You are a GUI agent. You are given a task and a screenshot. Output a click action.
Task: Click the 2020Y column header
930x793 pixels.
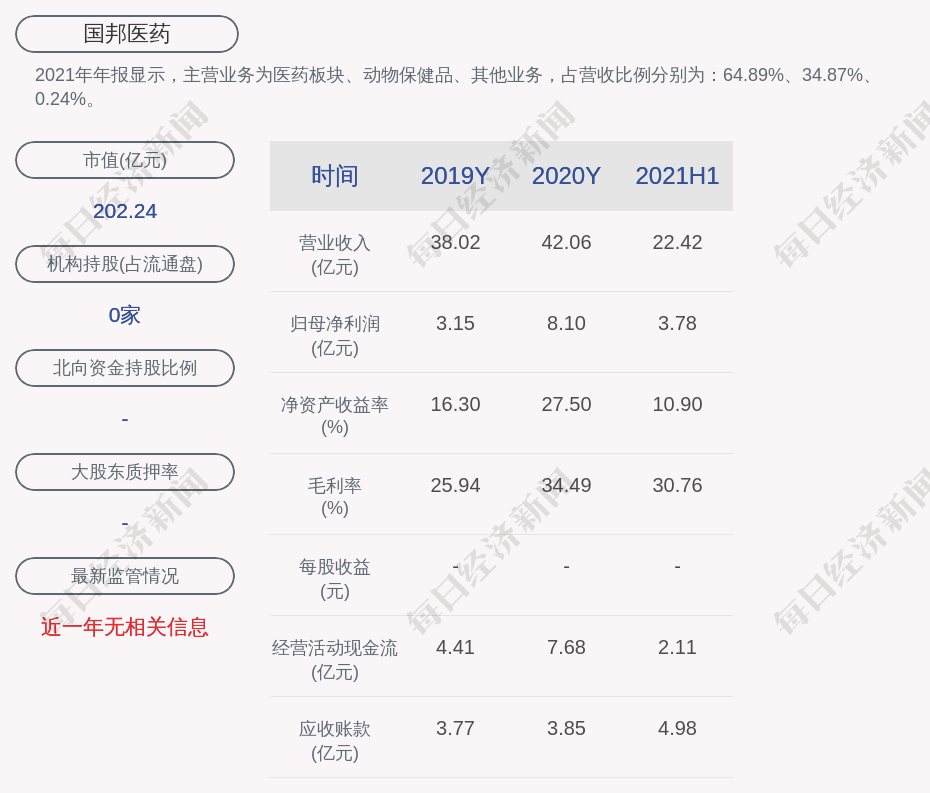coord(566,176)
